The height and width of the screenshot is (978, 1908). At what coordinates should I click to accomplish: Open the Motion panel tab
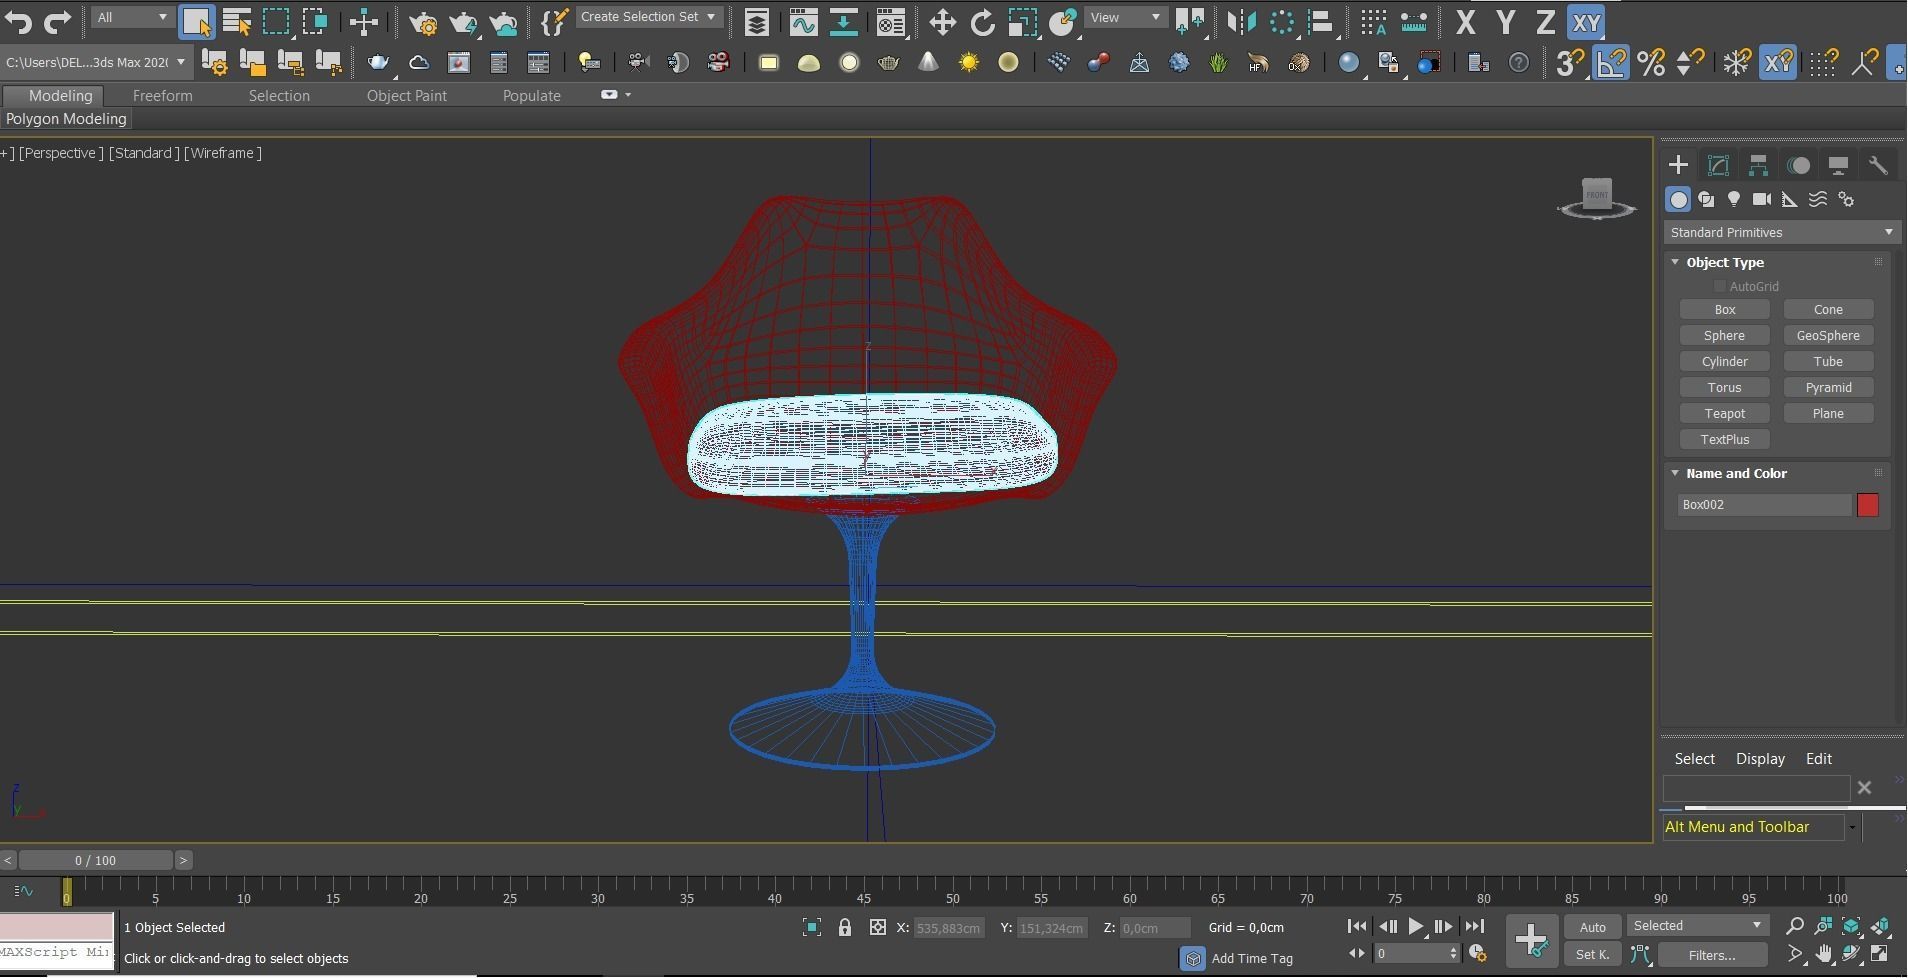(x=1798, y=165)
